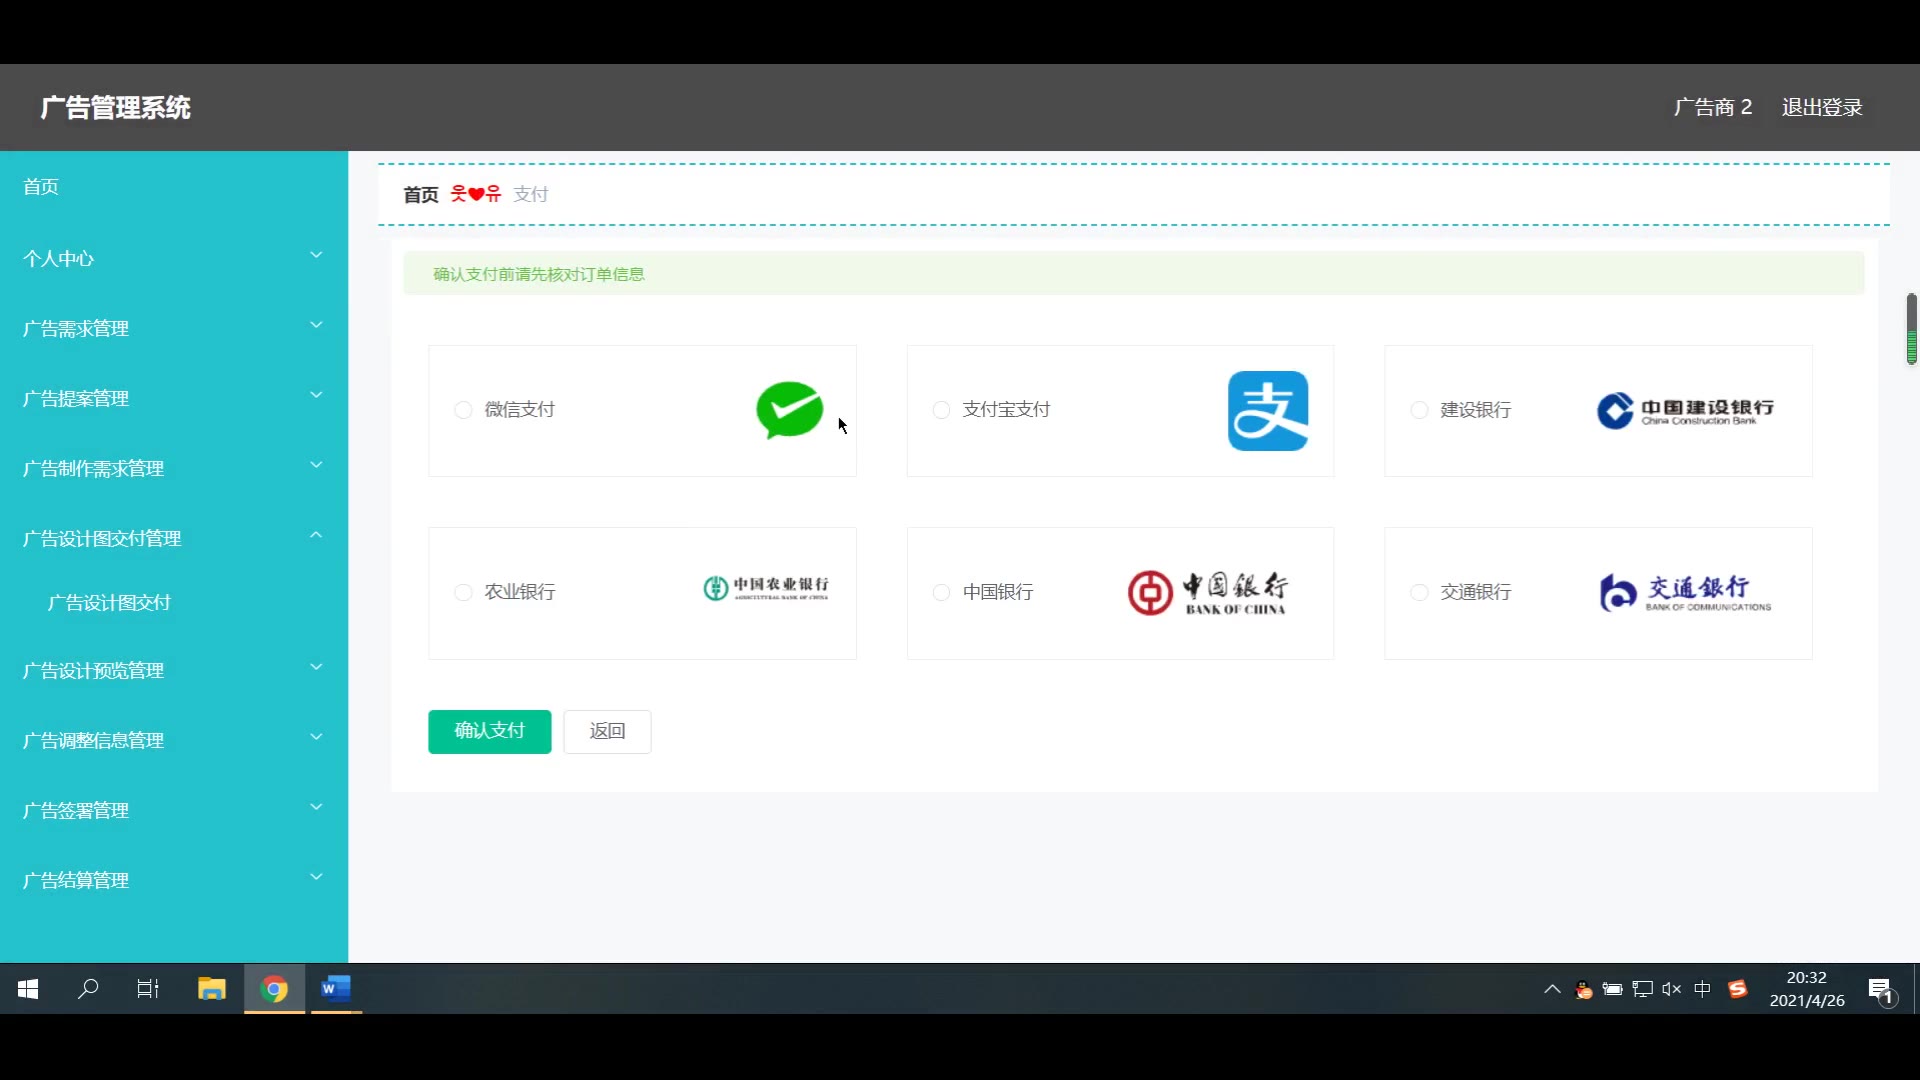This screenshot has height=1080, width=1920.
Task: Open Task View on taskbar
Action: click(148, 989)
